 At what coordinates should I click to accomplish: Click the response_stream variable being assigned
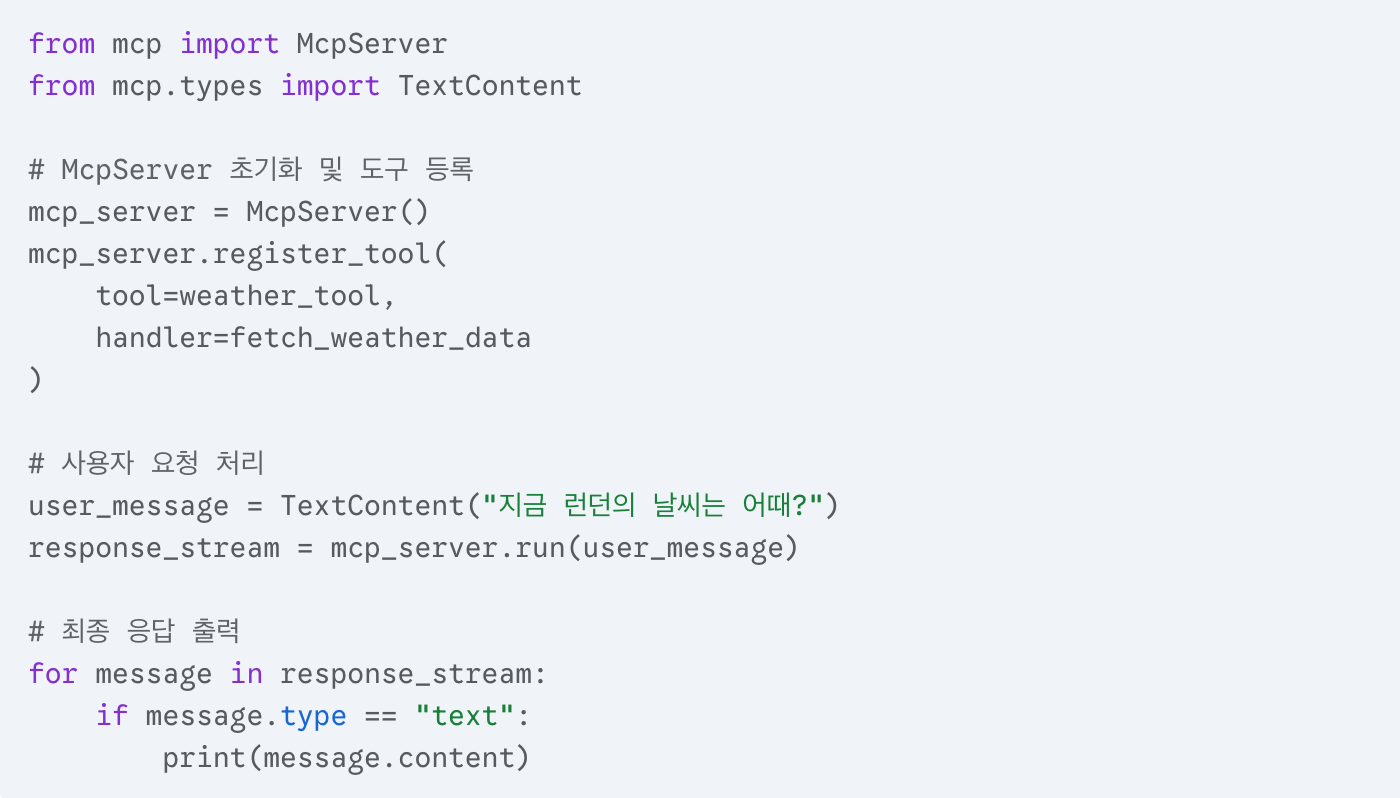pyautogui.click(x=153, y=548)
